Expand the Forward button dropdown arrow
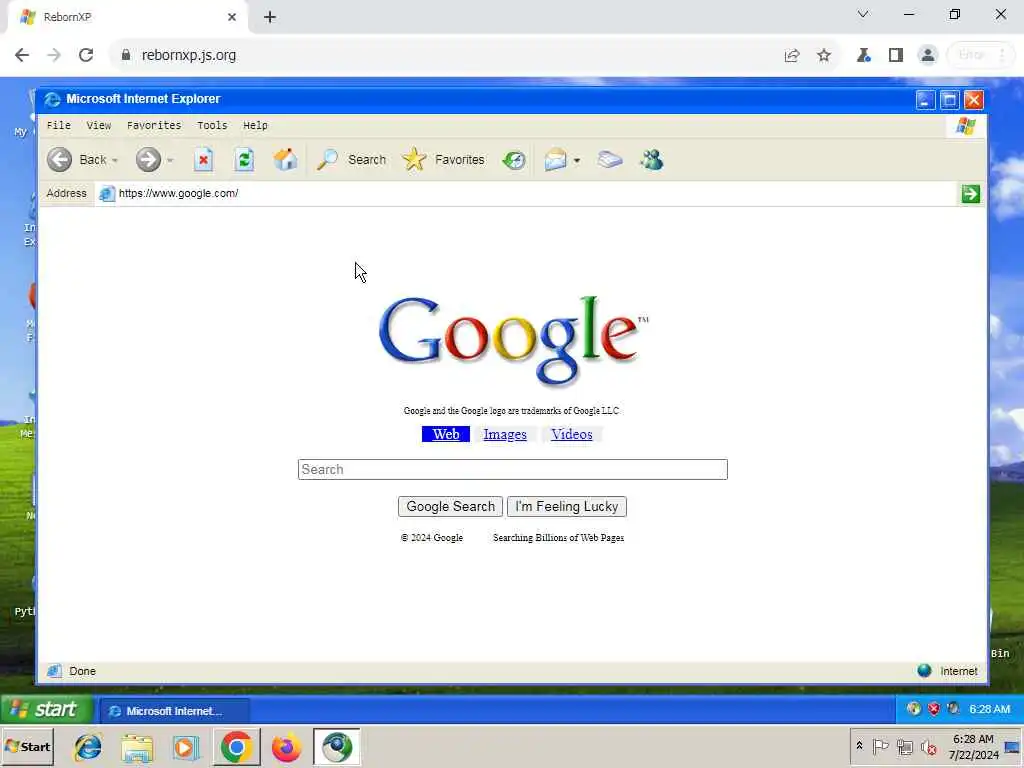This screenshot has width=1024, height=768. point(170,161)
